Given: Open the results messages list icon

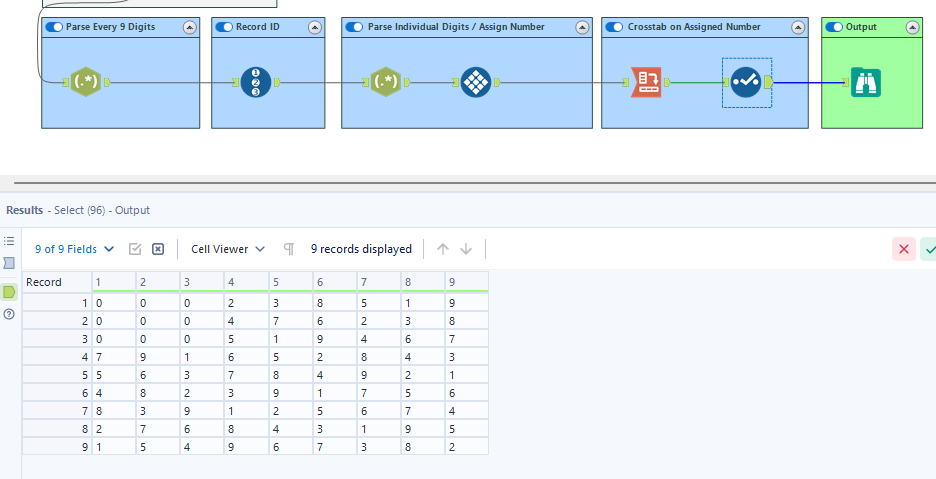Looking at the screenshot, I should (x=9, y=241).
